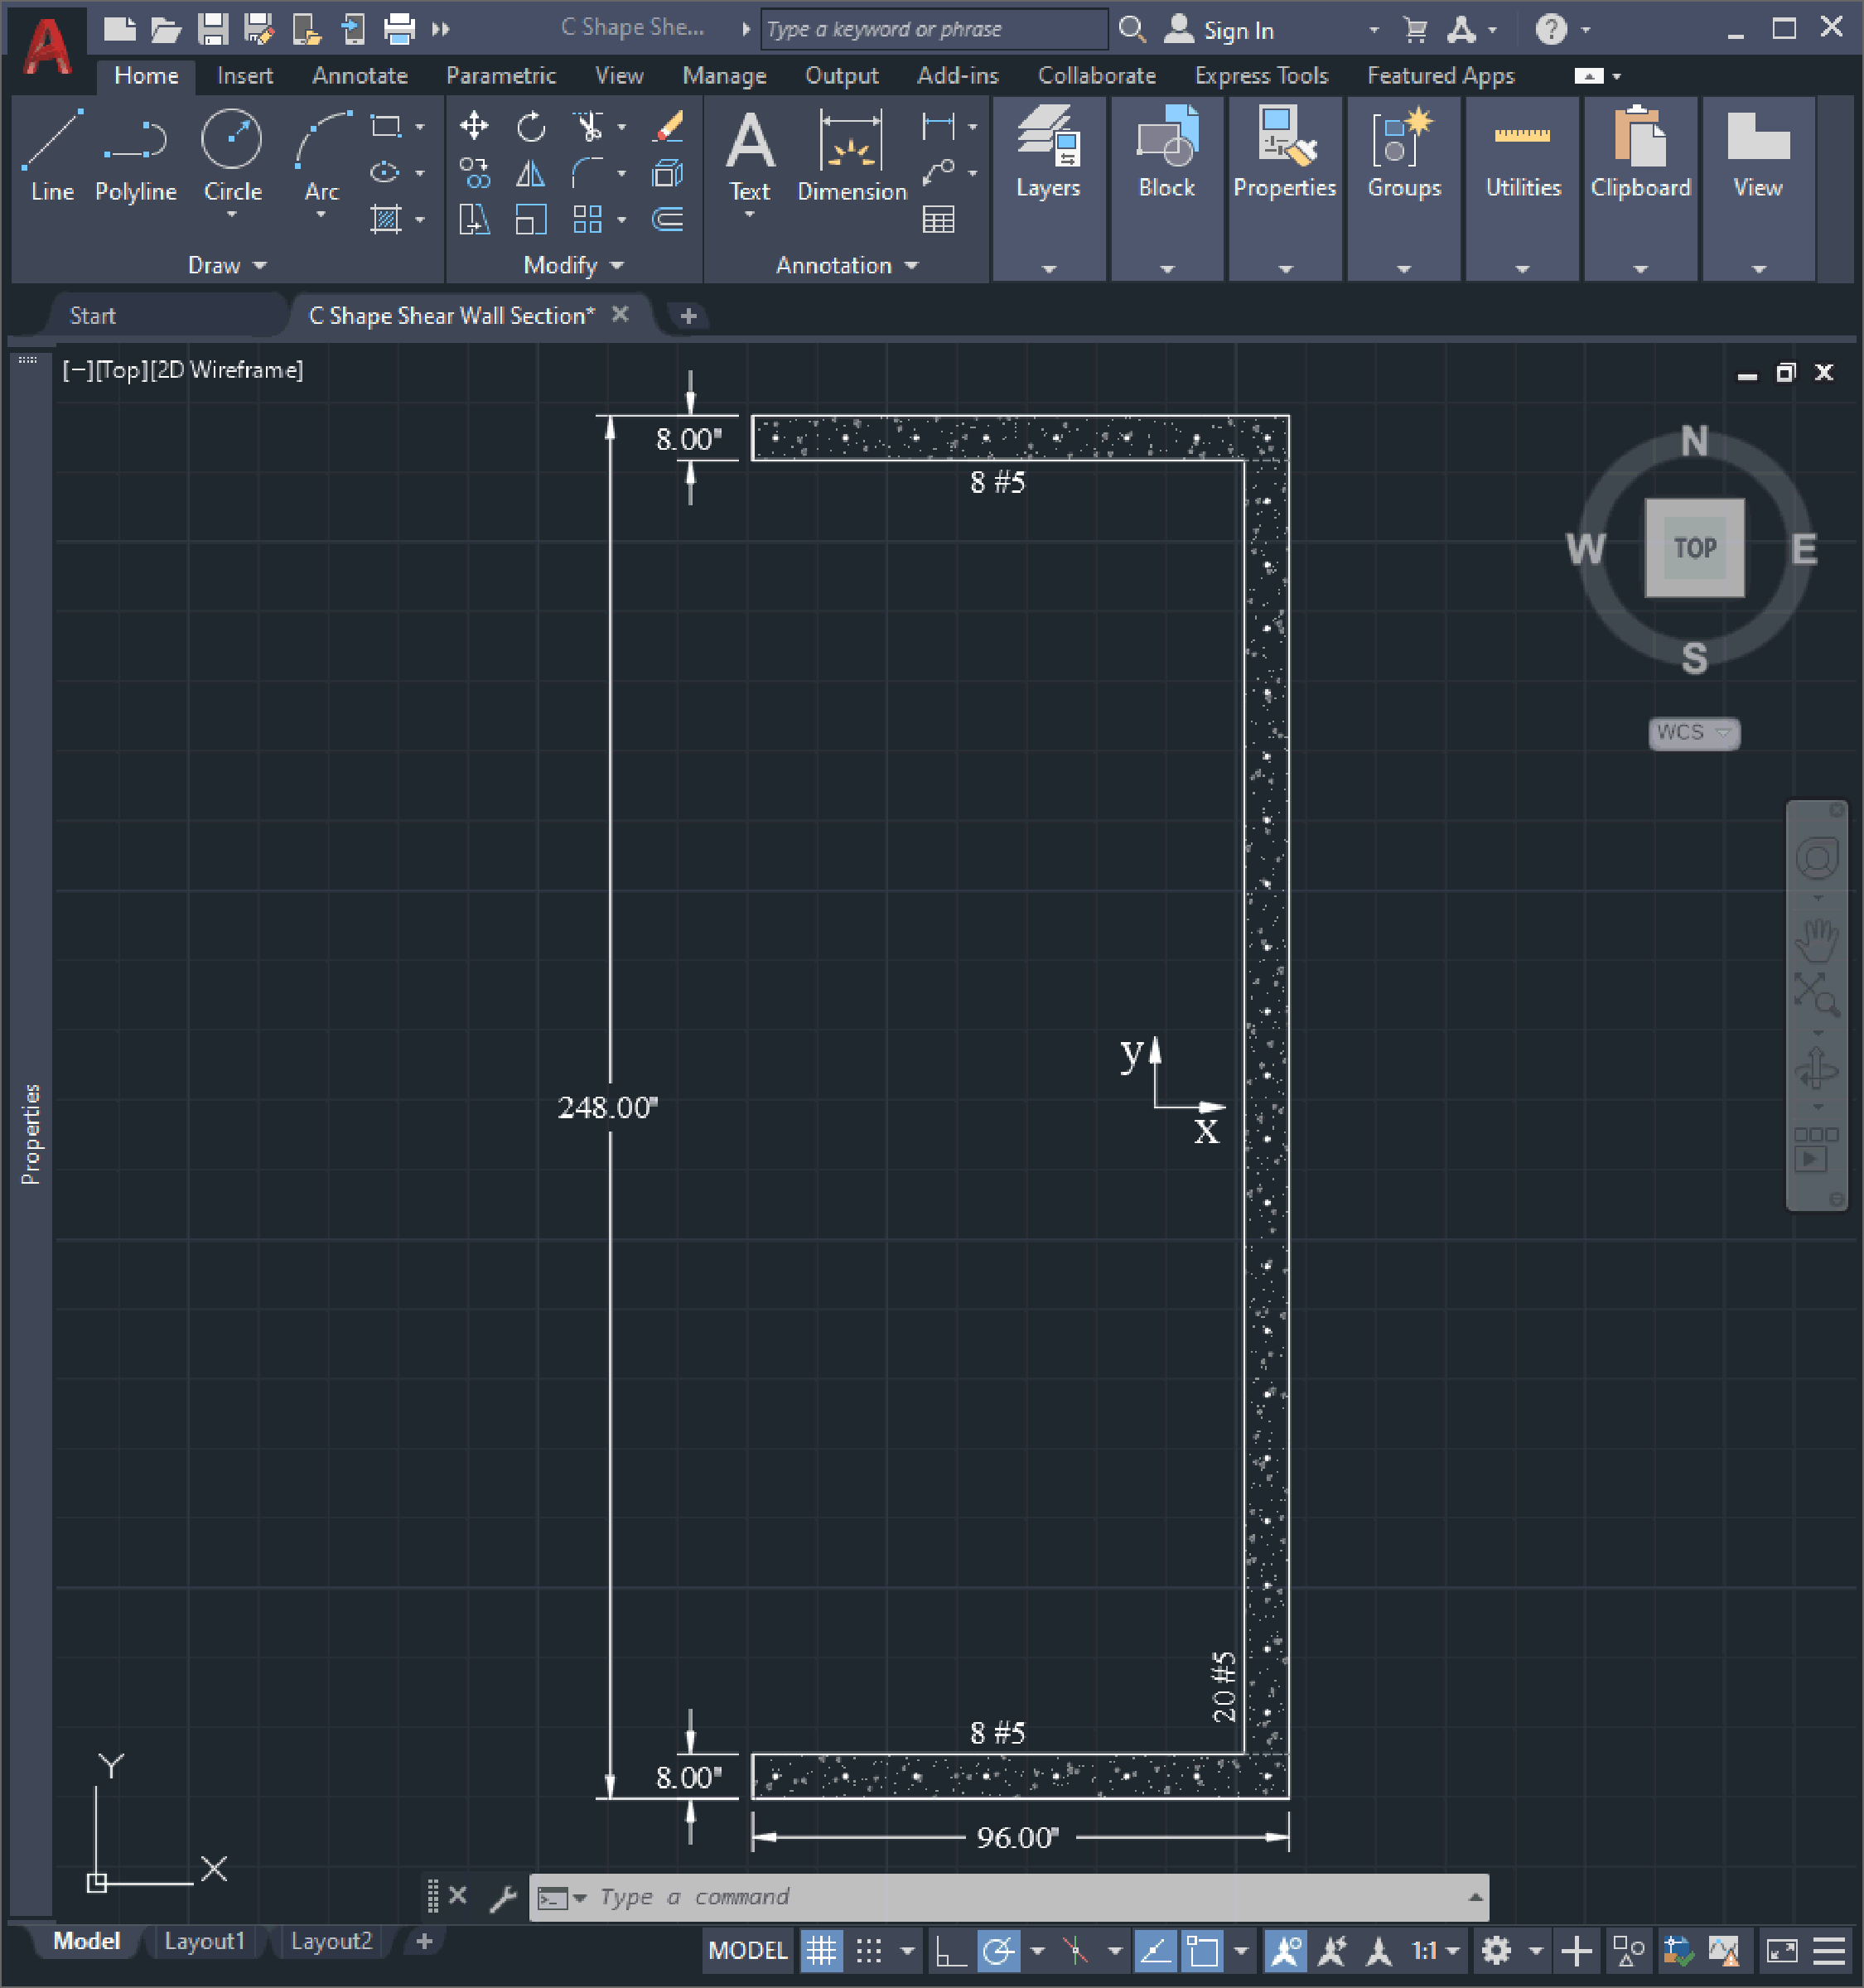This screenshot has height=1988, width=1864.
Task: Expand the Block panel arrow
Action: pyautogui.click(x=1167, y=269)
